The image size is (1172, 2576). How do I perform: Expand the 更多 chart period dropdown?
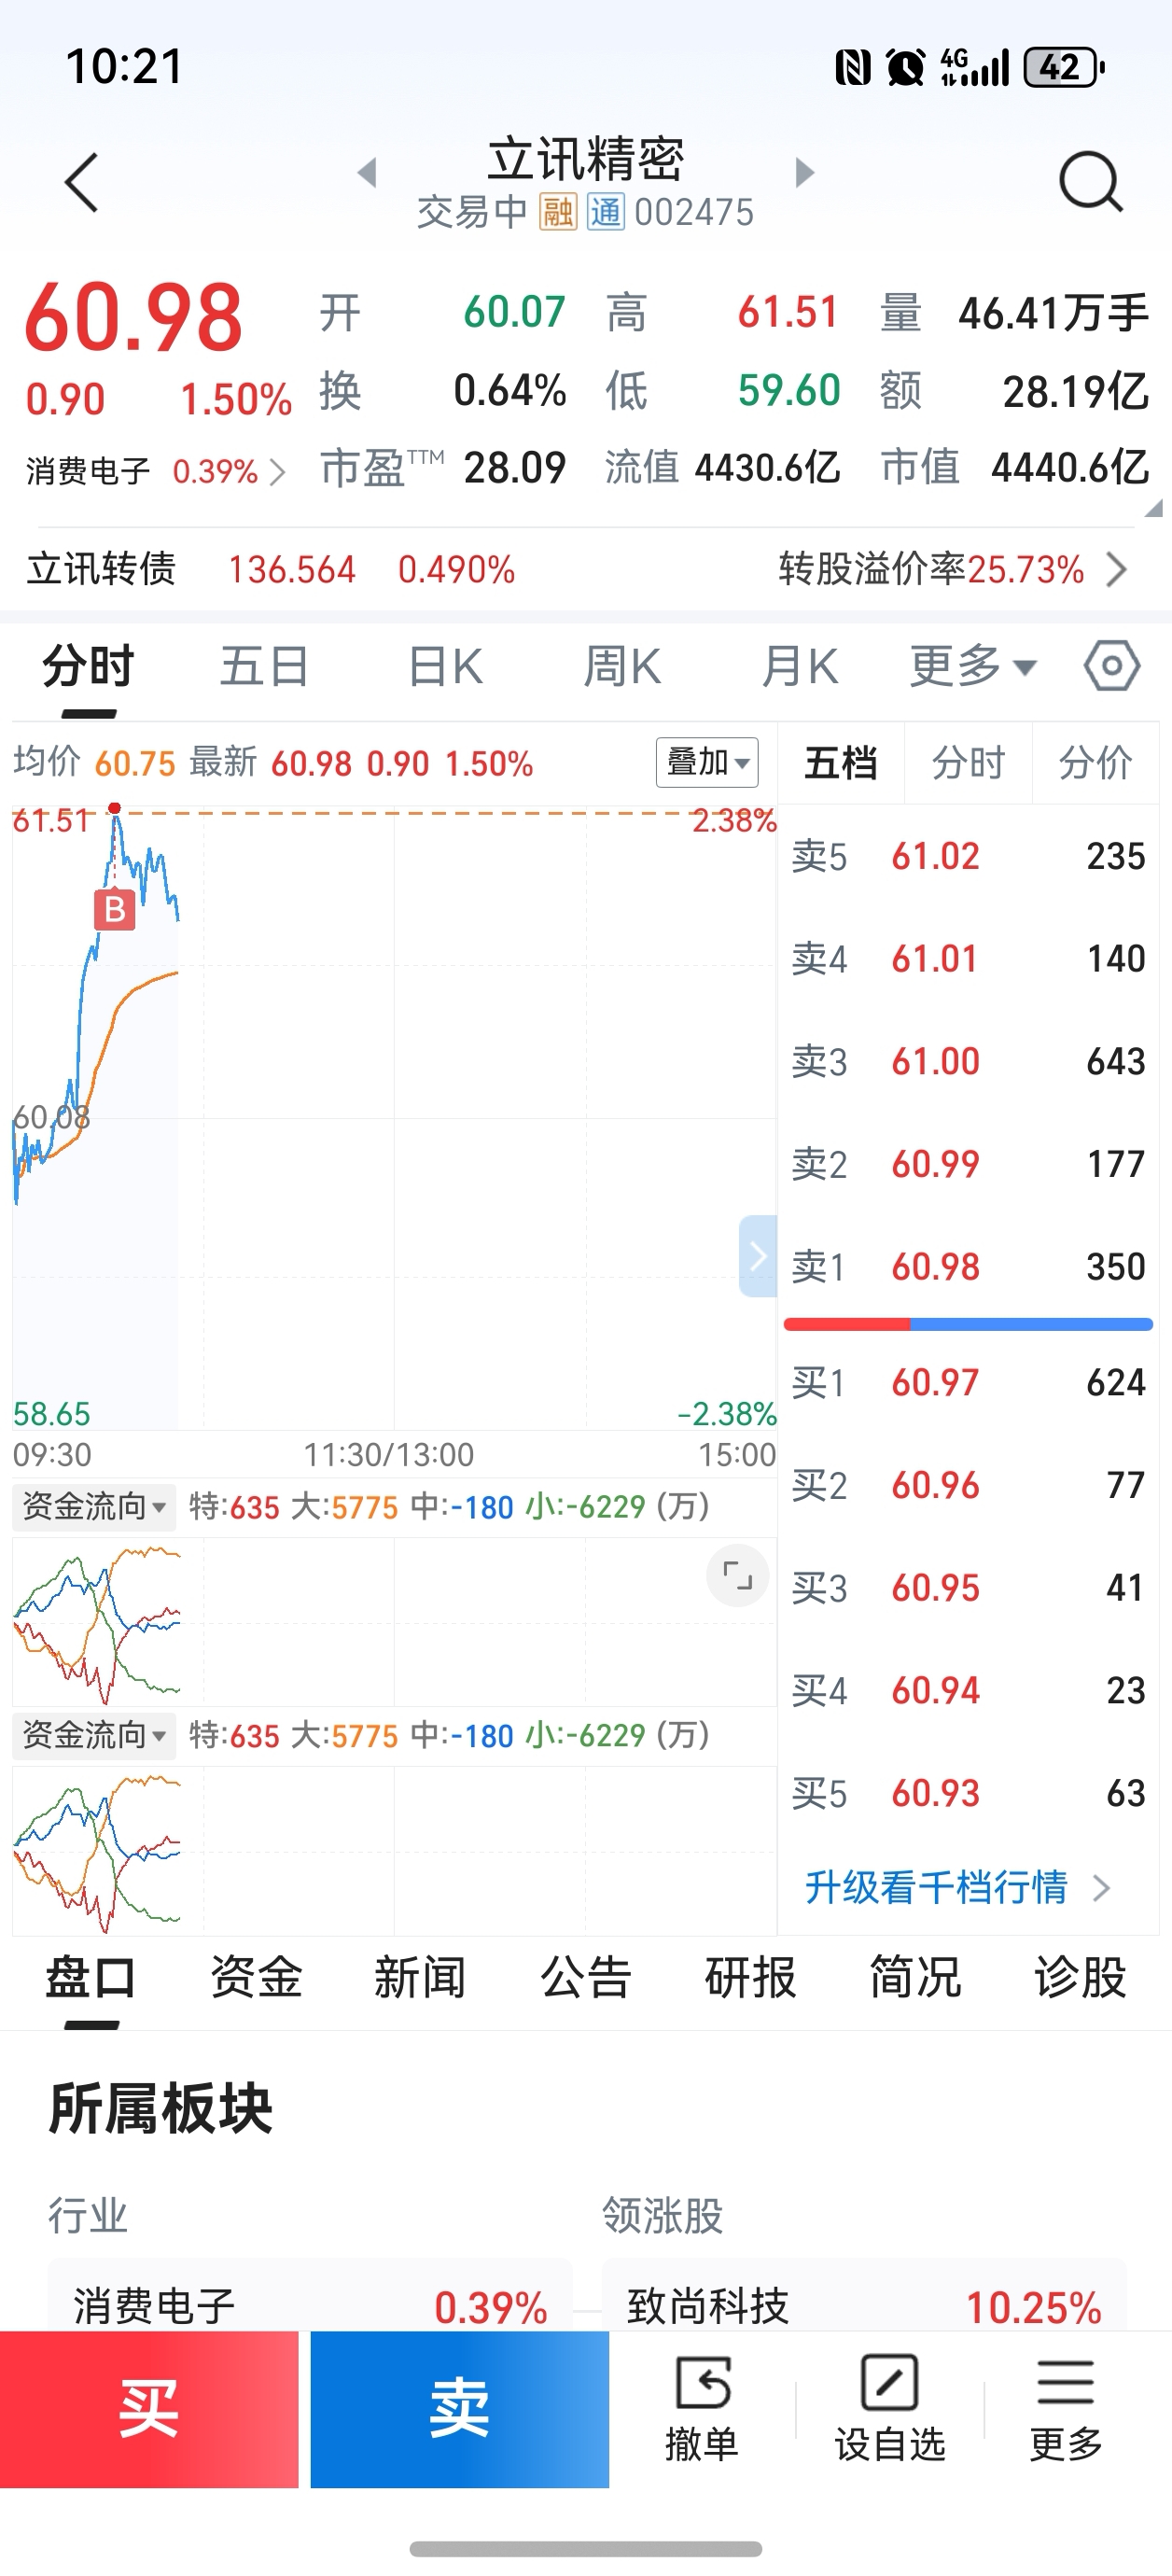click(x=972, y=666)
